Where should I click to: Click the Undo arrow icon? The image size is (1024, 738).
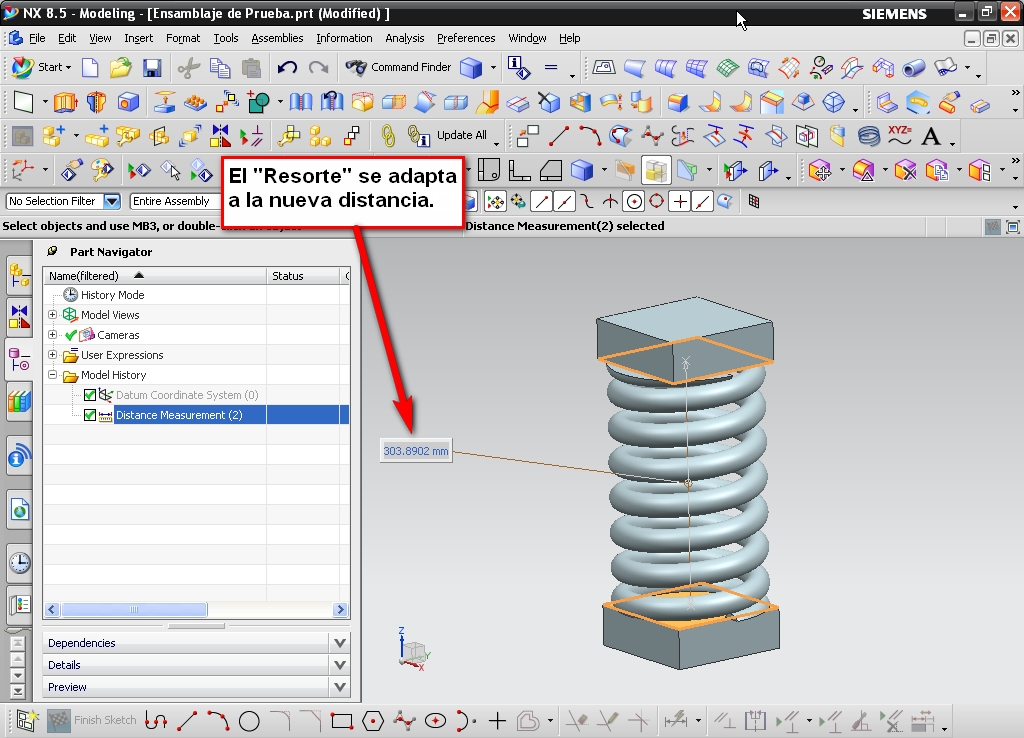[x=287, y=68]
